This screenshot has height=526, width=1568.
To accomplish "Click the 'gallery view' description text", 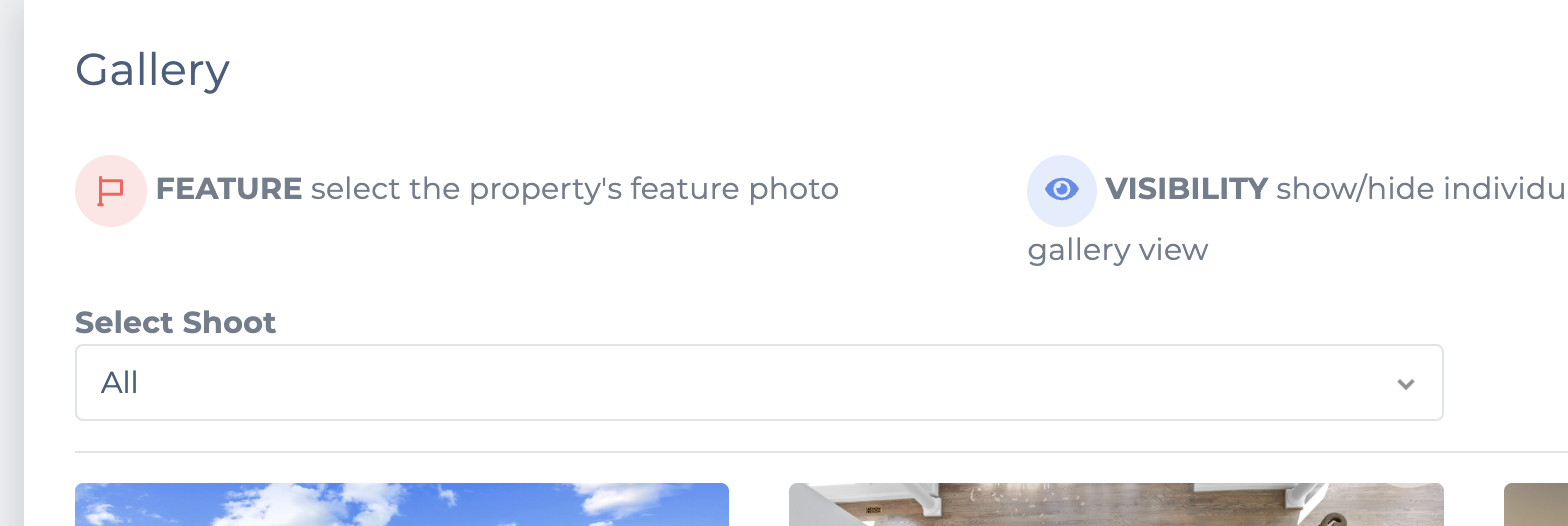I will (x=1118, y=250).
